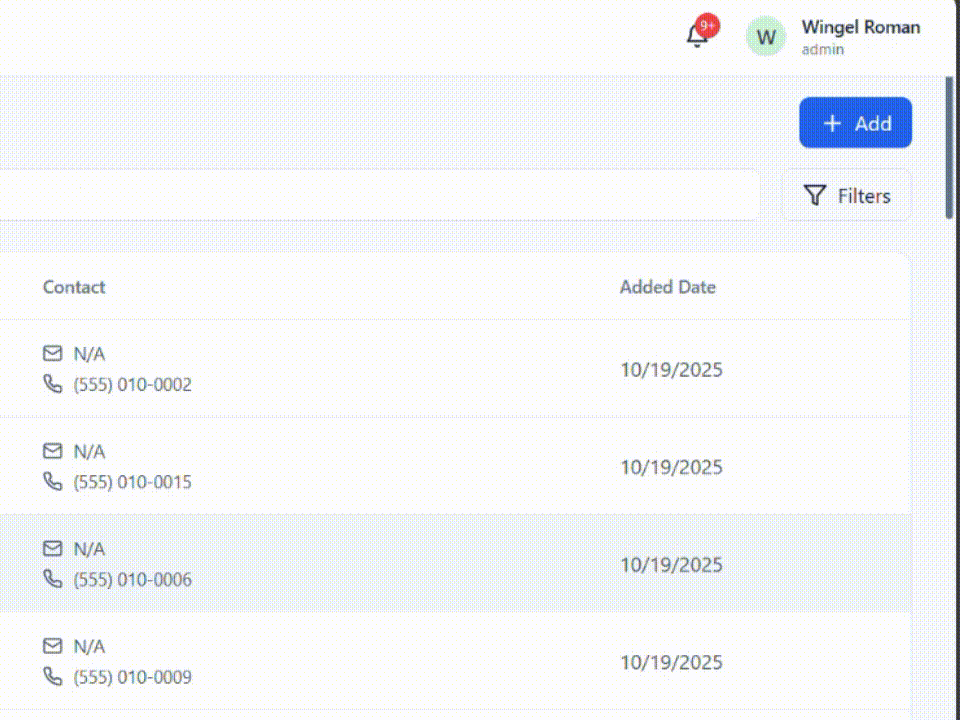Click the 9+ notification badge
This screenshot has width=960, height=720.
coord(708,25)
